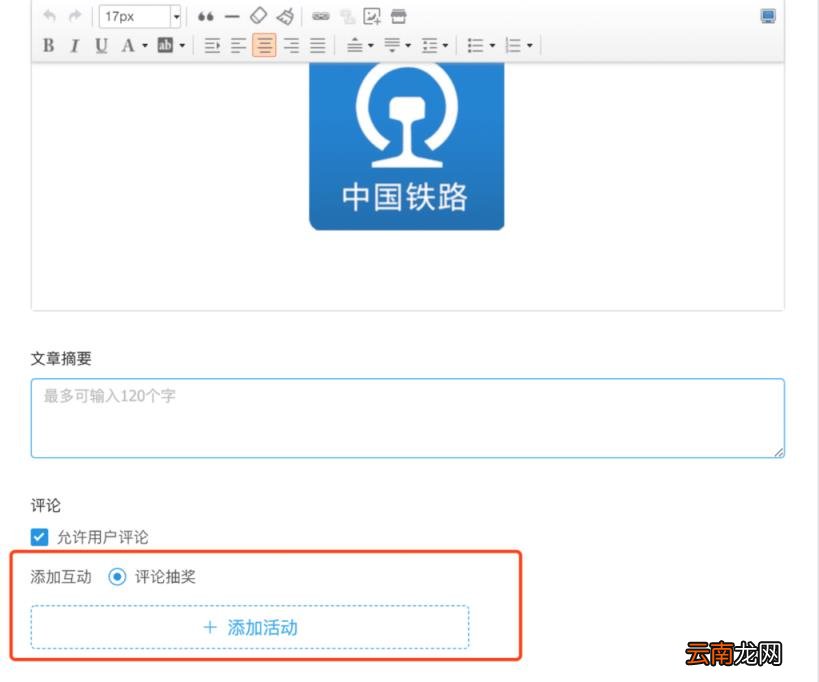Set paragraph spacing before

coord(355,45)
